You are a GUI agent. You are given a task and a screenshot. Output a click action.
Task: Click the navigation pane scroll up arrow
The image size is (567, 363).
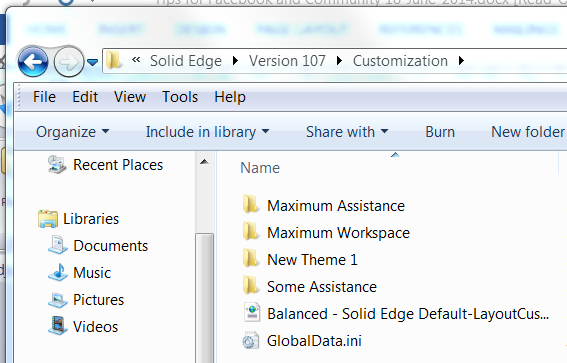[204, 162]
